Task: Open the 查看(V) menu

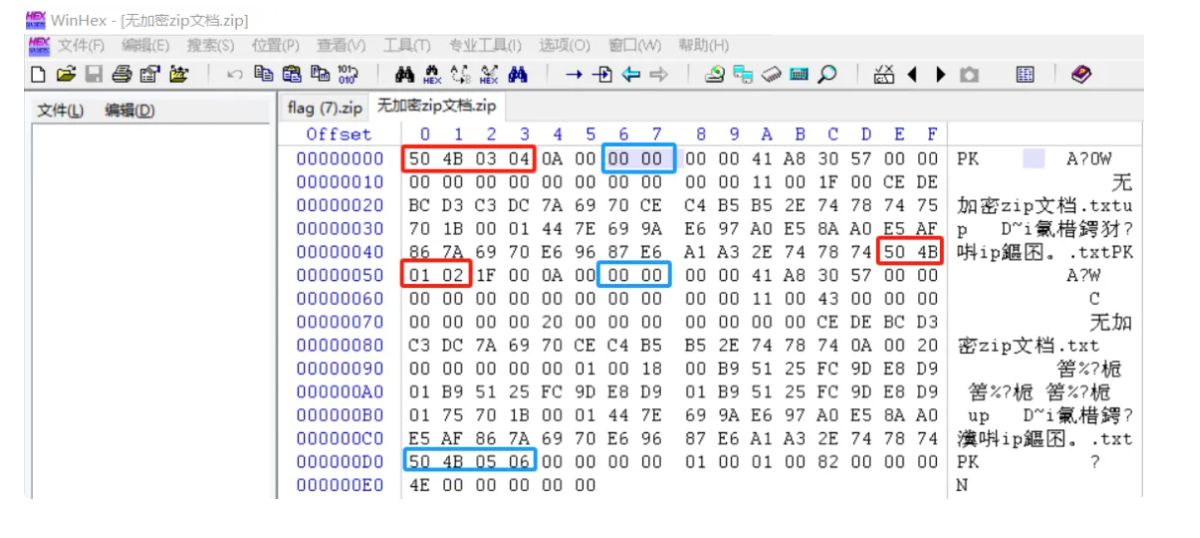Action: [341, 45]
